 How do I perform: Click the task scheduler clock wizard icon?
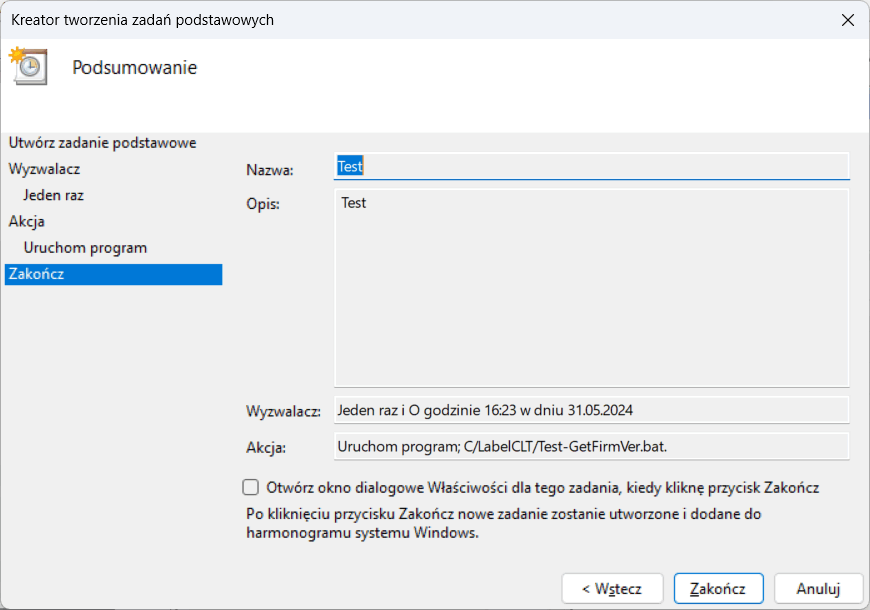(28, 65)
